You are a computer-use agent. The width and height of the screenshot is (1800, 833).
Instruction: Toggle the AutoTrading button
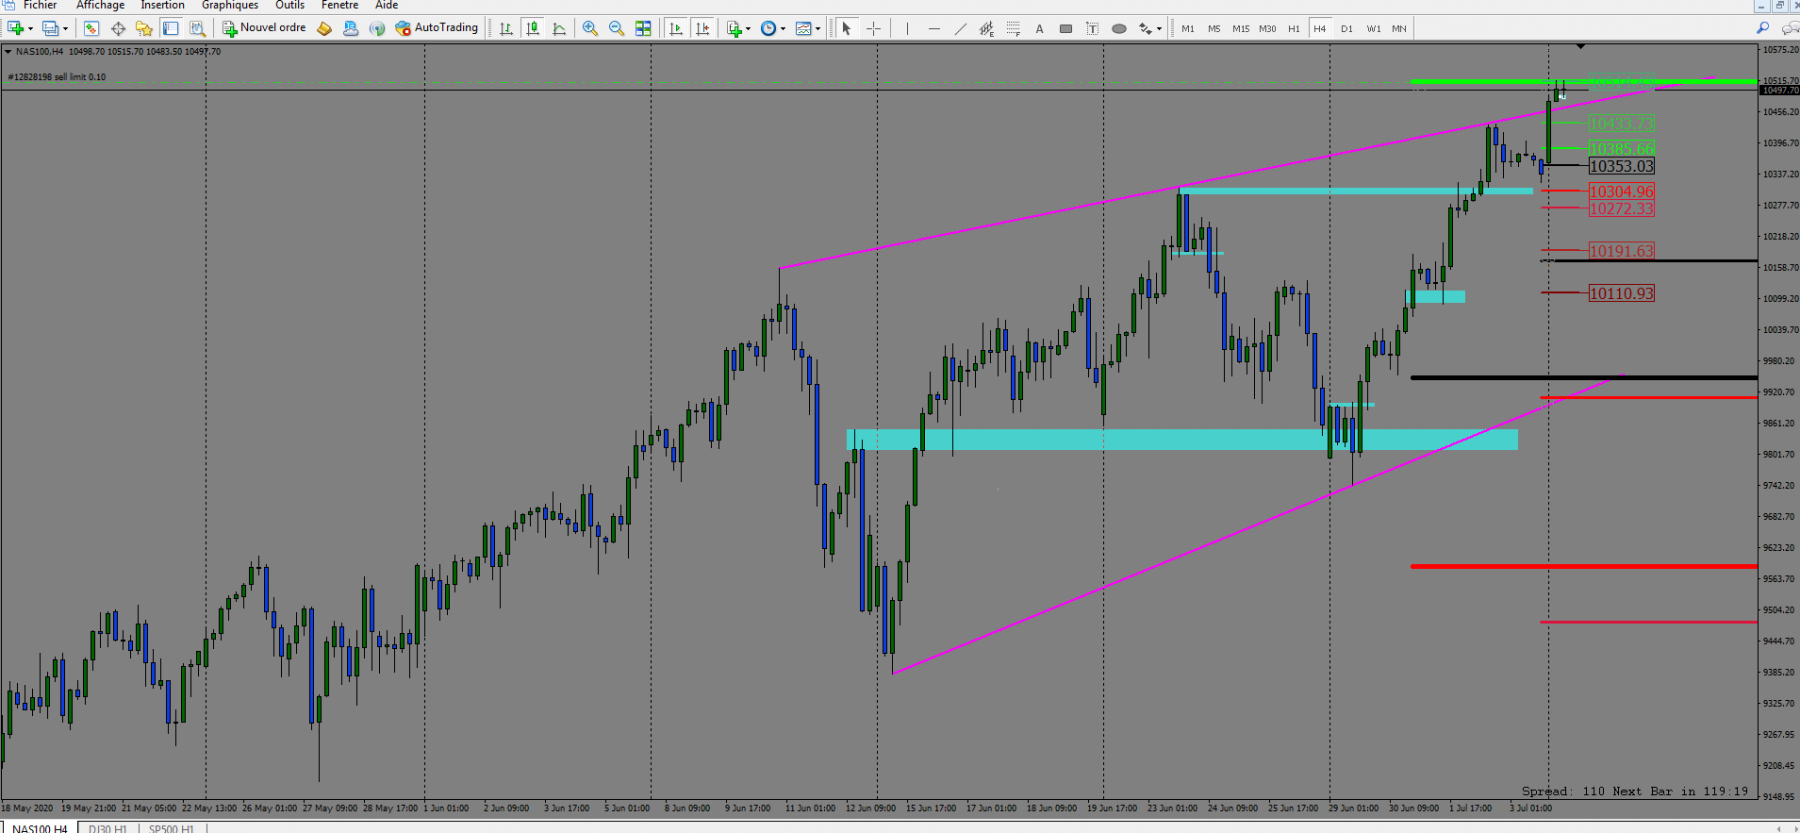tap(437, 28)
